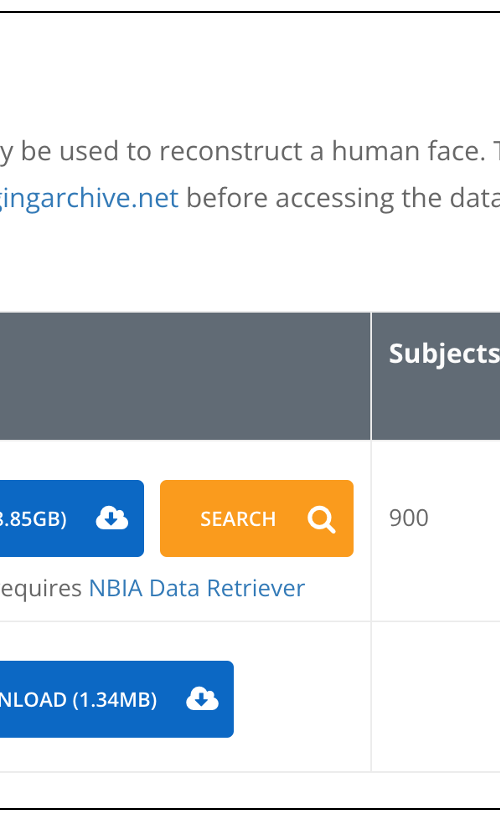Click the DOWNLOAD (1.34MB) button text

[78, 700]
